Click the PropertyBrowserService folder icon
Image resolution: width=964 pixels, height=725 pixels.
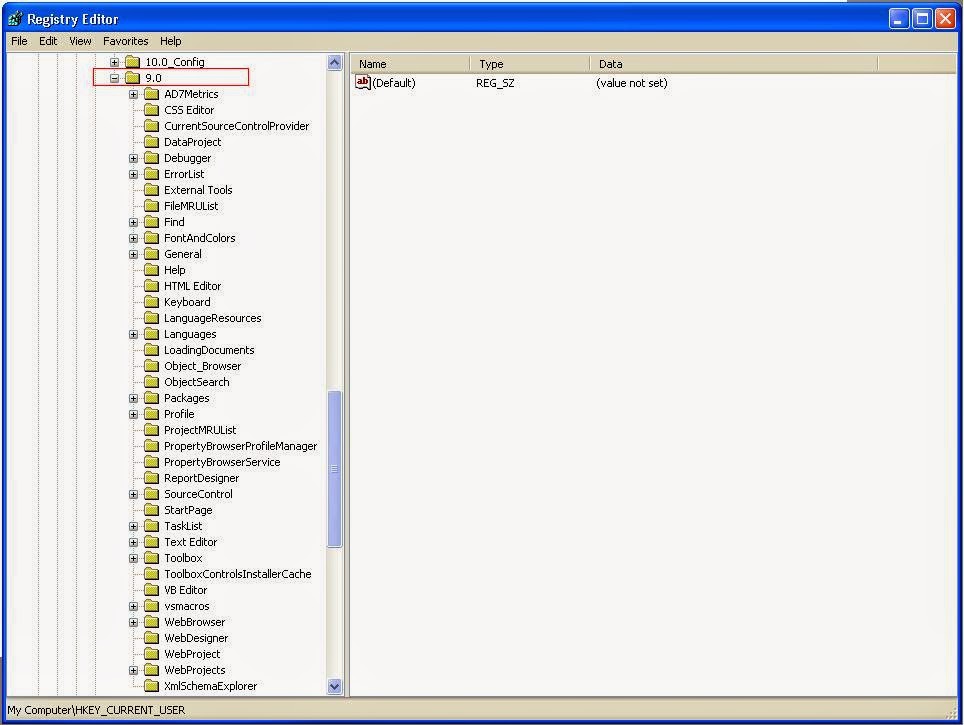(x=151, y=461)
